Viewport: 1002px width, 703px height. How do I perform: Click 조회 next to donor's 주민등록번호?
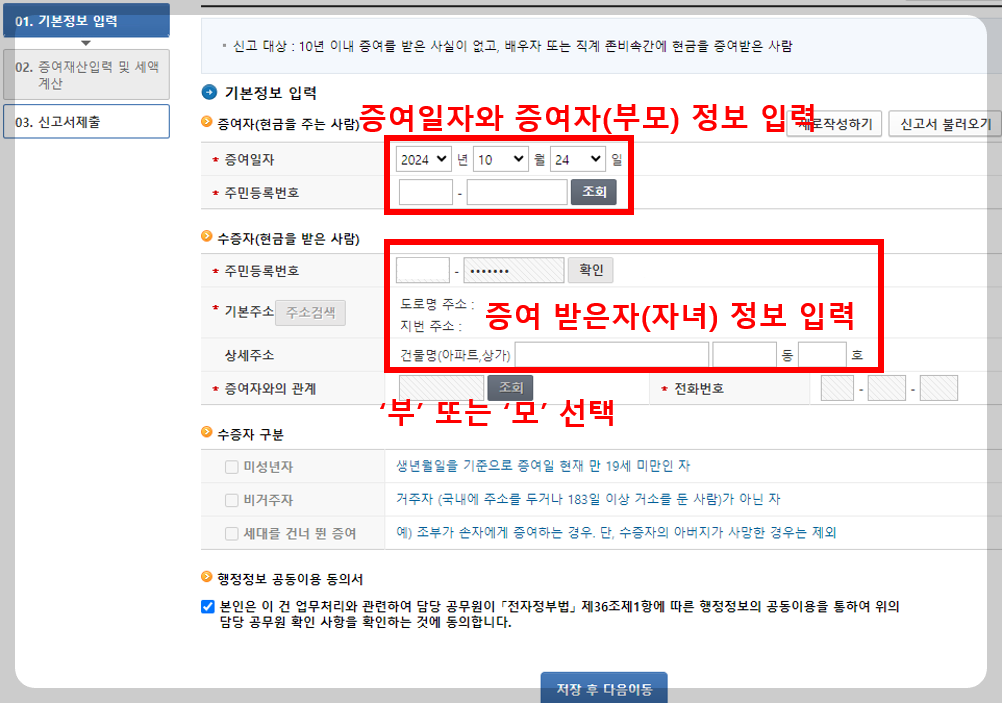[593, 192]
